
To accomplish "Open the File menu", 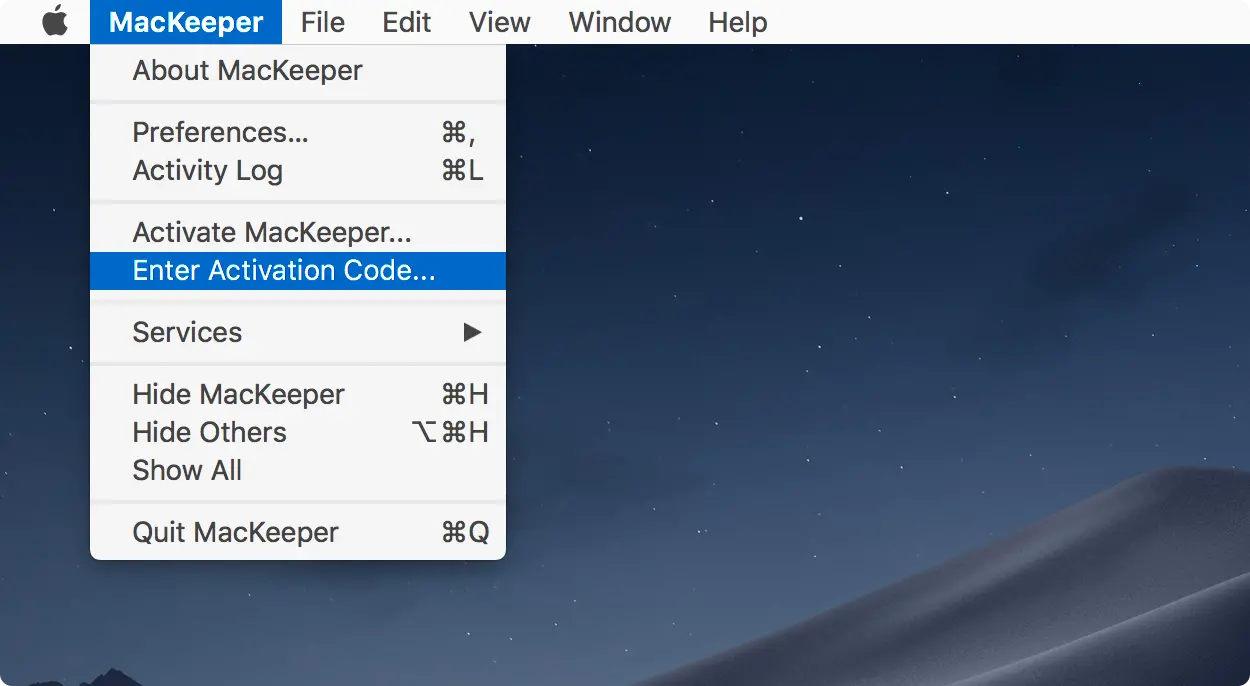I will pyautogui.click(x=322, y=22).
